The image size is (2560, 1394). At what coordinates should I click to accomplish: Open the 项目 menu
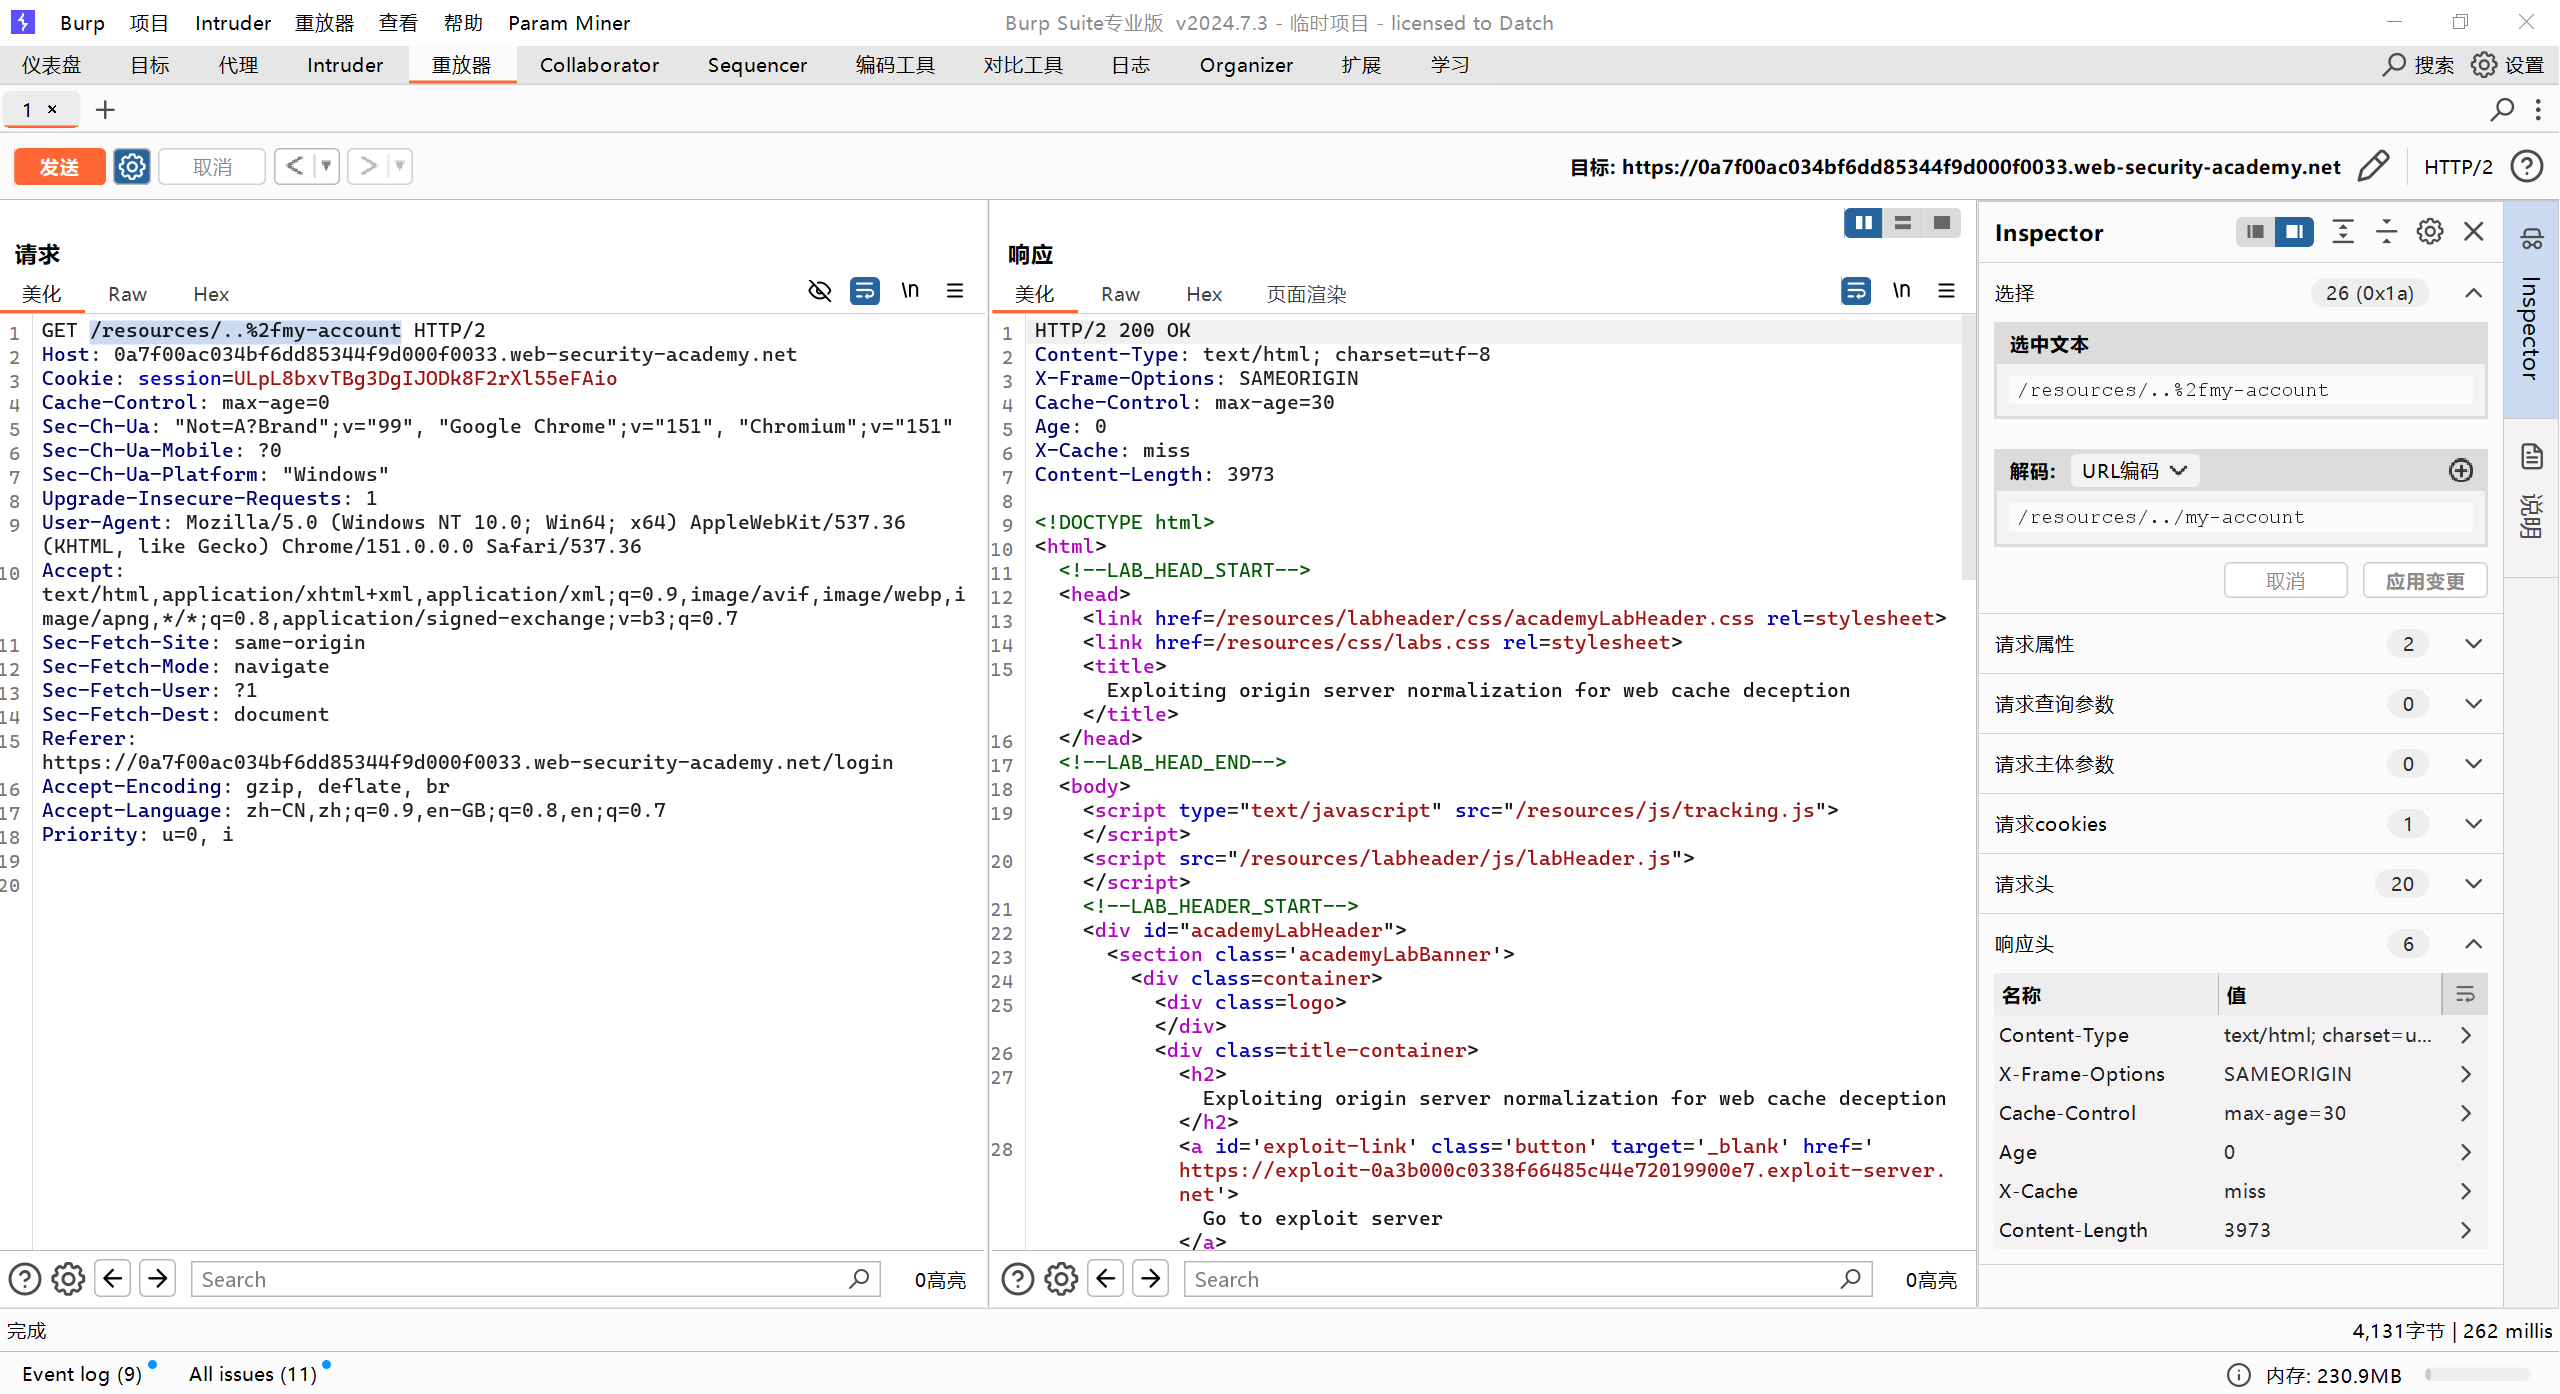point(149,22)
